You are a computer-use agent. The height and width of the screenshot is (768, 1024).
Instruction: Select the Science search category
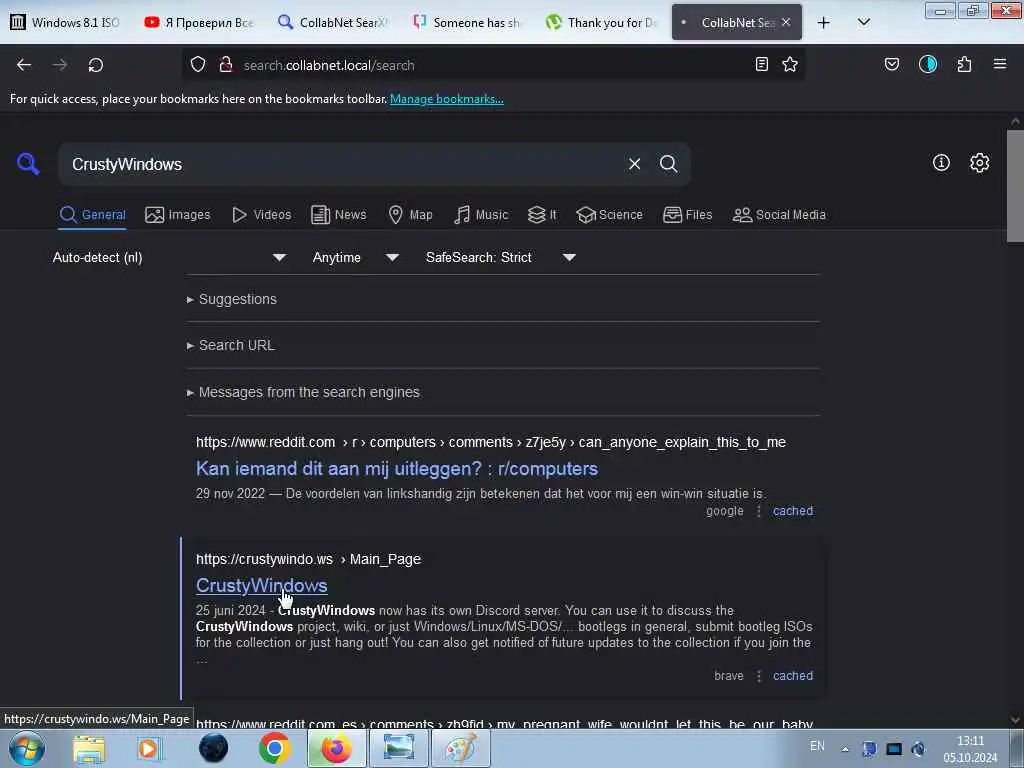[609, 215]
